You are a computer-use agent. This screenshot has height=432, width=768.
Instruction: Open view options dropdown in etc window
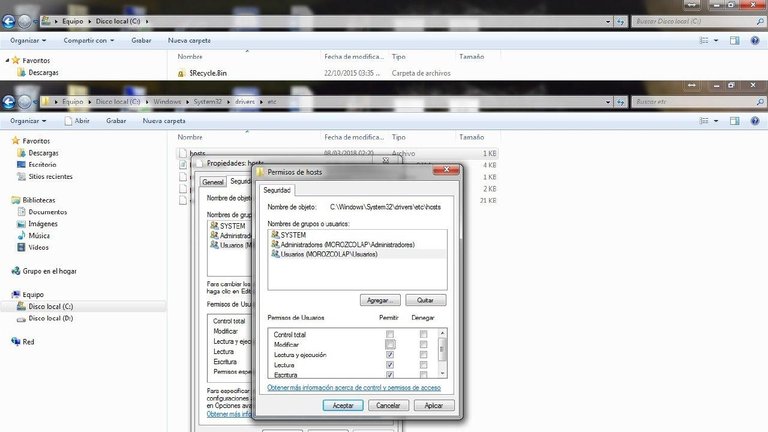[x=716, y=120]
